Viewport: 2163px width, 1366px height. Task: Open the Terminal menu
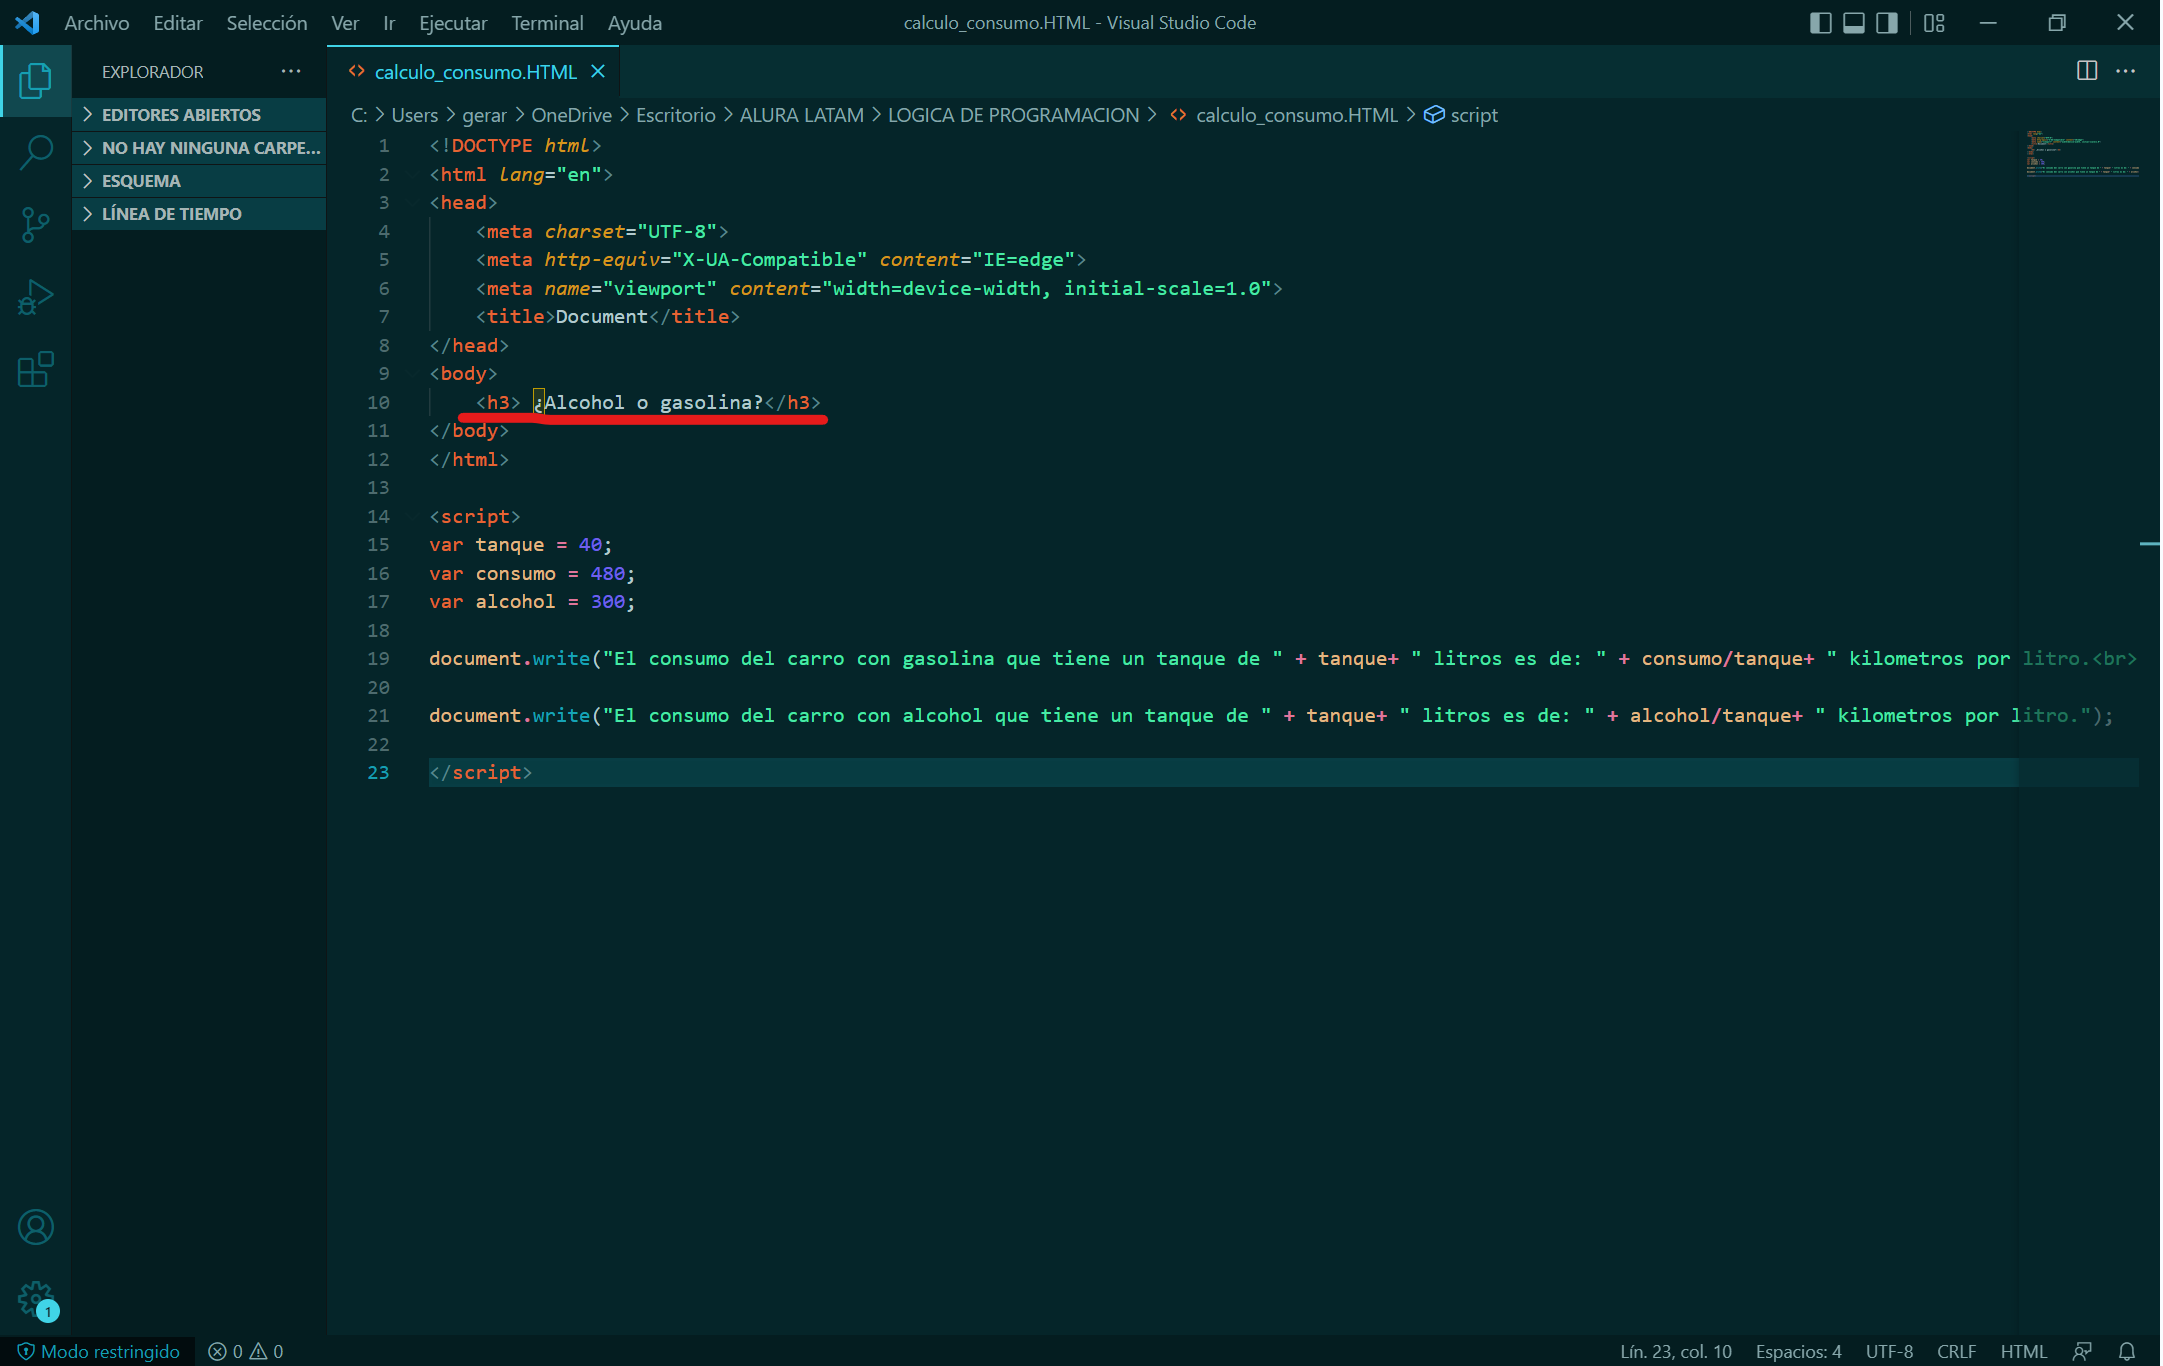coord(547,22)
